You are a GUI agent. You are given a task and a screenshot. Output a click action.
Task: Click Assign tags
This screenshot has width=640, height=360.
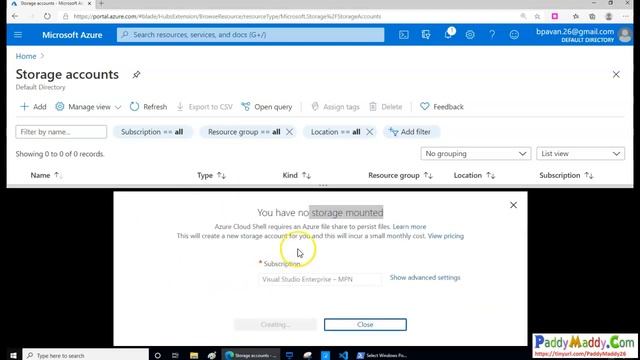click(336, 107)
